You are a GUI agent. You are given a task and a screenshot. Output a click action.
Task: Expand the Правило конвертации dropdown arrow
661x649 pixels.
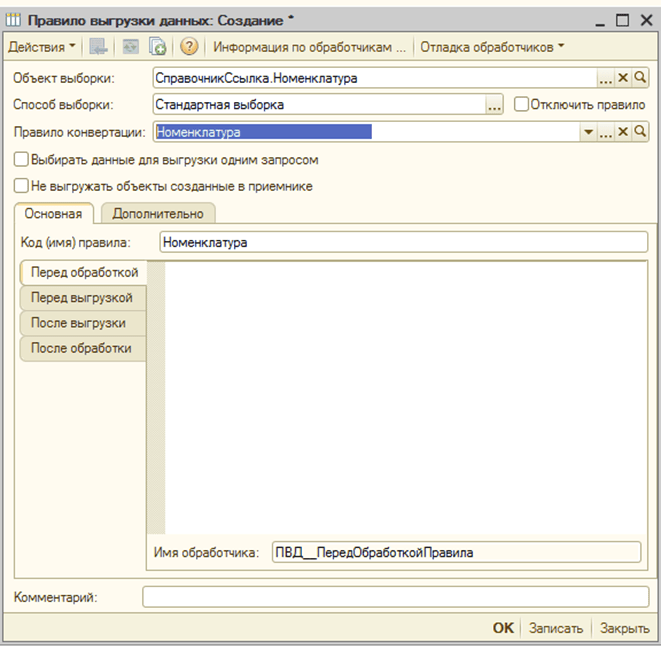(588, 132)
